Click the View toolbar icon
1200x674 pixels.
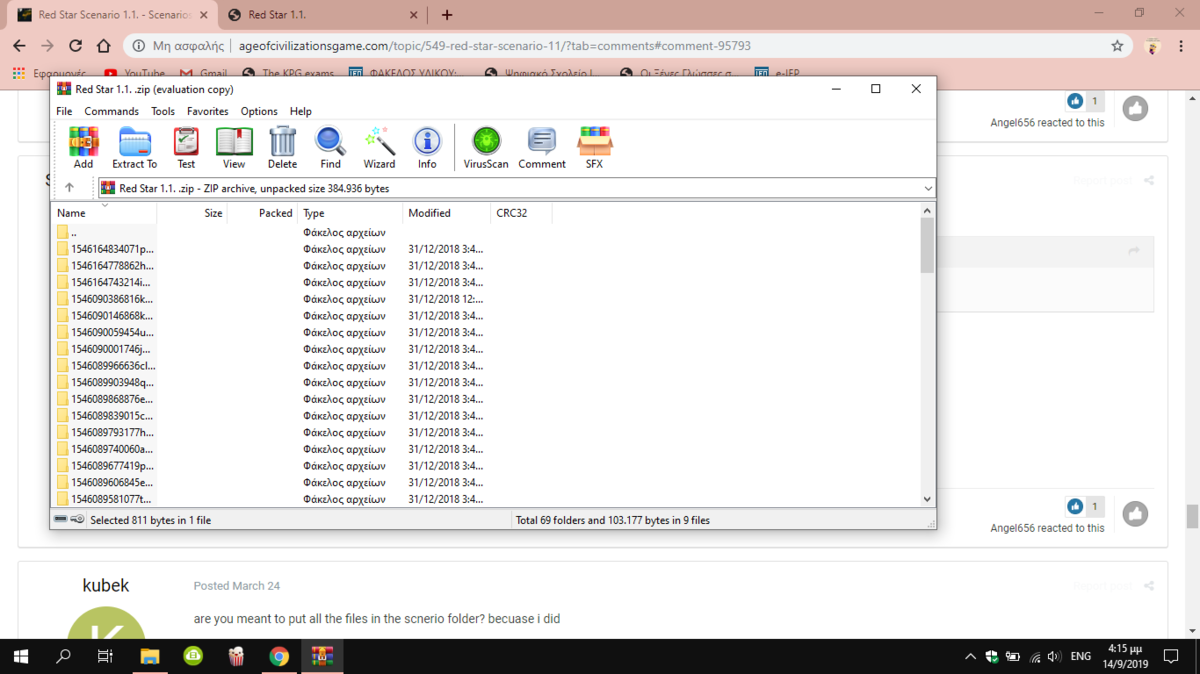(234, 147)
